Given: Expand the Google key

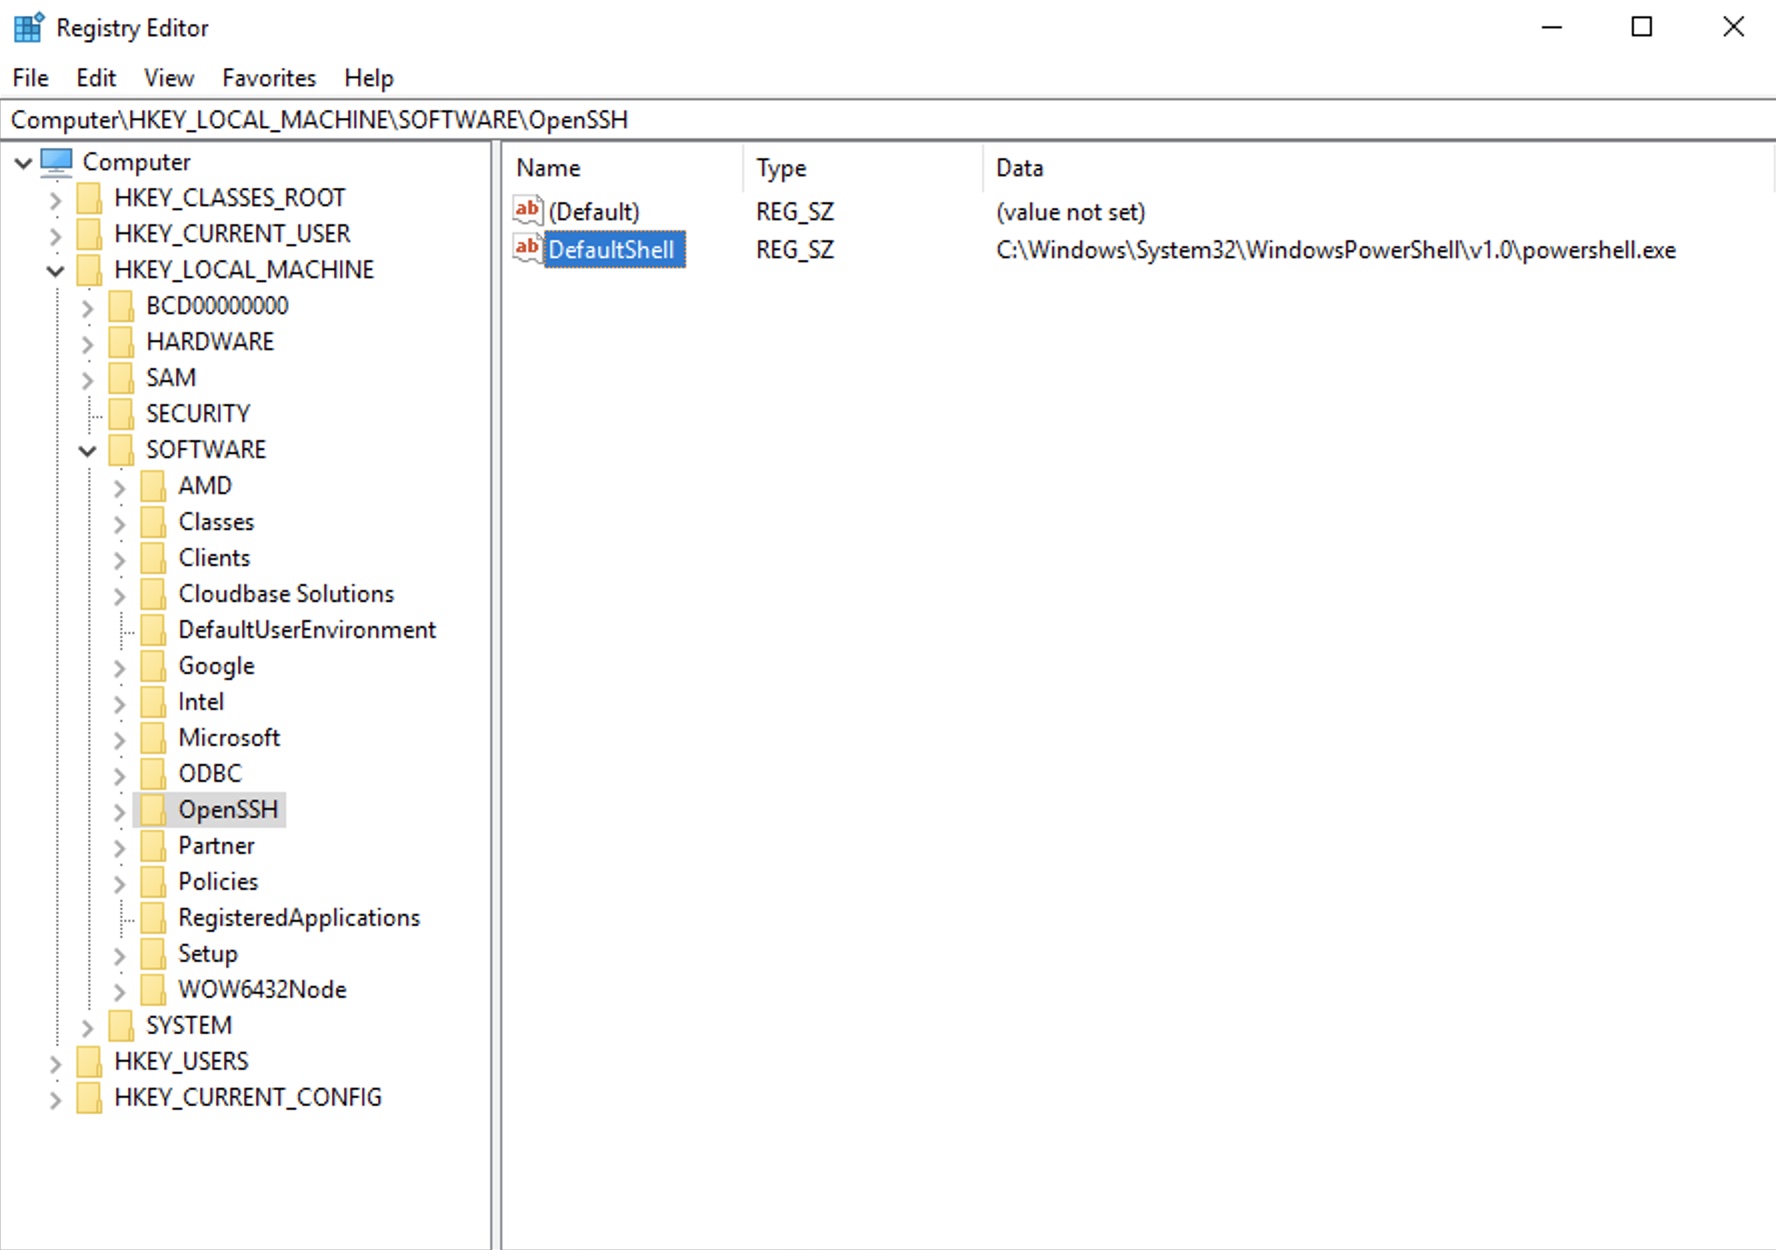Looking at the screenshot, I should tap(119, 665).
